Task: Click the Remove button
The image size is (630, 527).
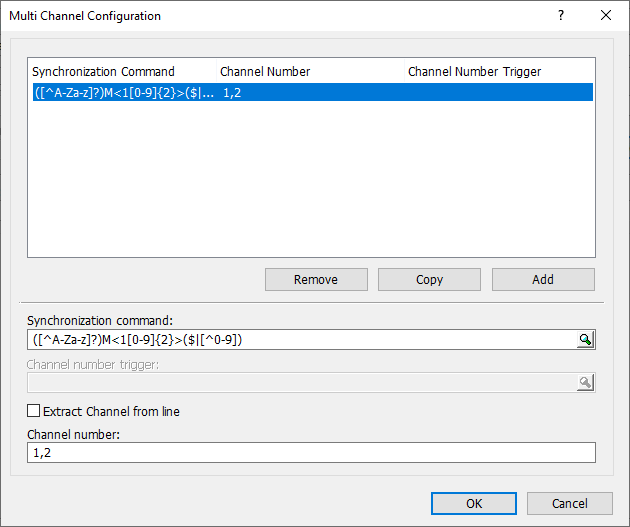Action: pyautogui.click(x=316, y=280)
